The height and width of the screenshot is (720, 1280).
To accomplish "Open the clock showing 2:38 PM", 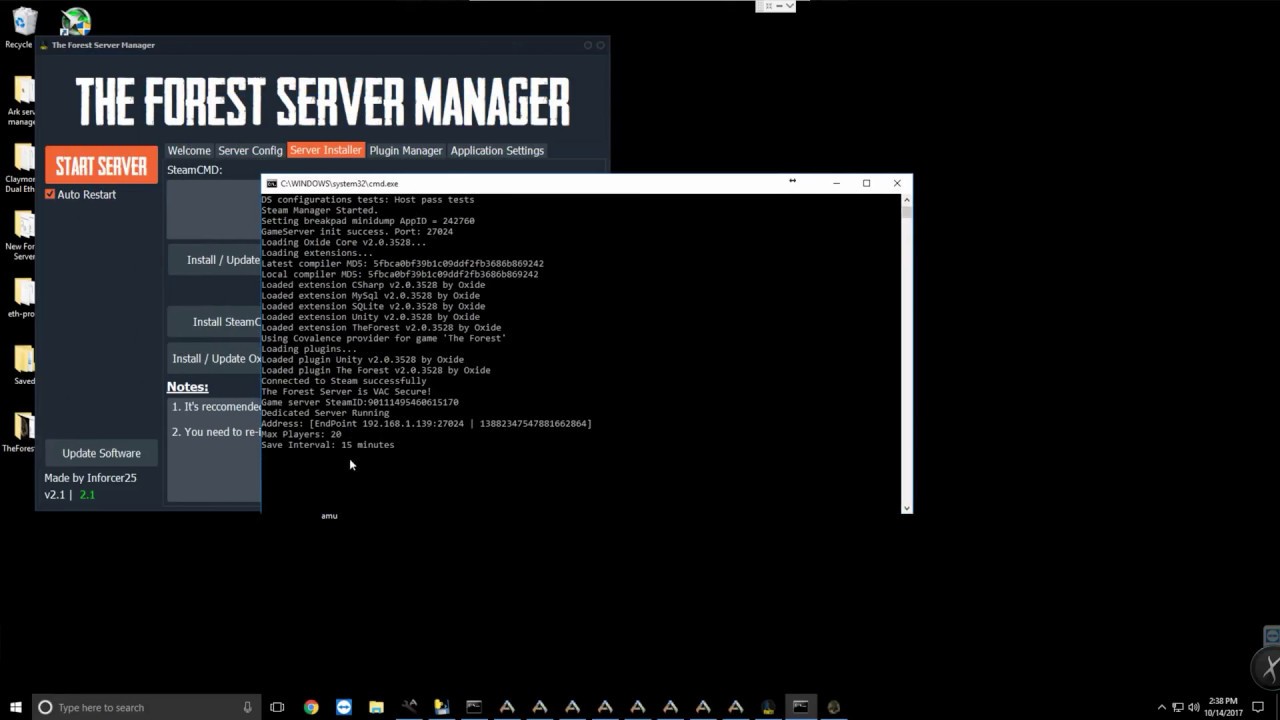I will [1223, 707].
